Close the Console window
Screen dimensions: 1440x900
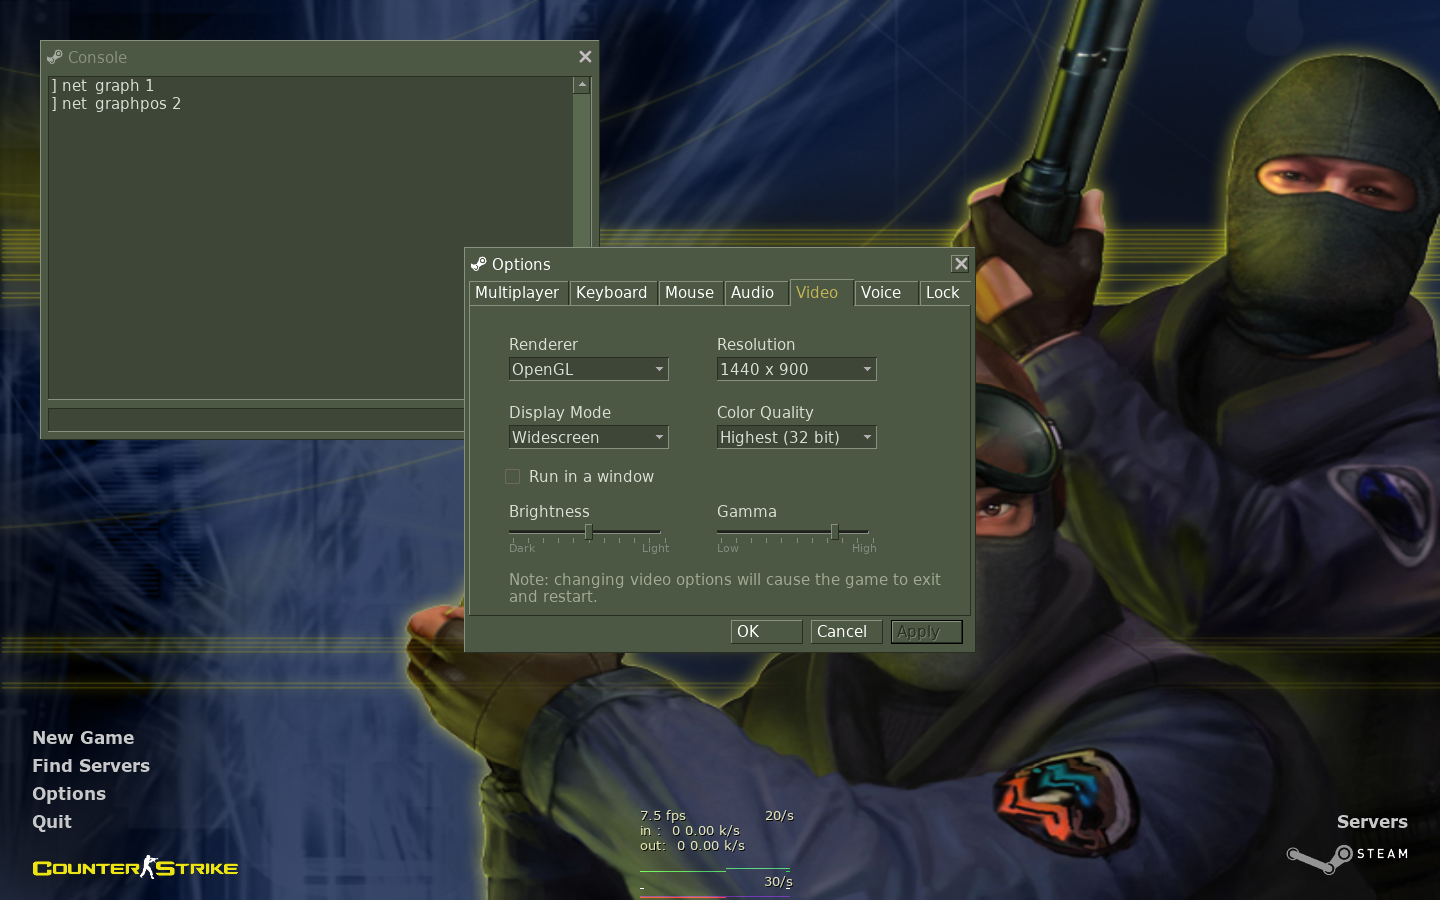pyautogui.click(x=585, y=57)
